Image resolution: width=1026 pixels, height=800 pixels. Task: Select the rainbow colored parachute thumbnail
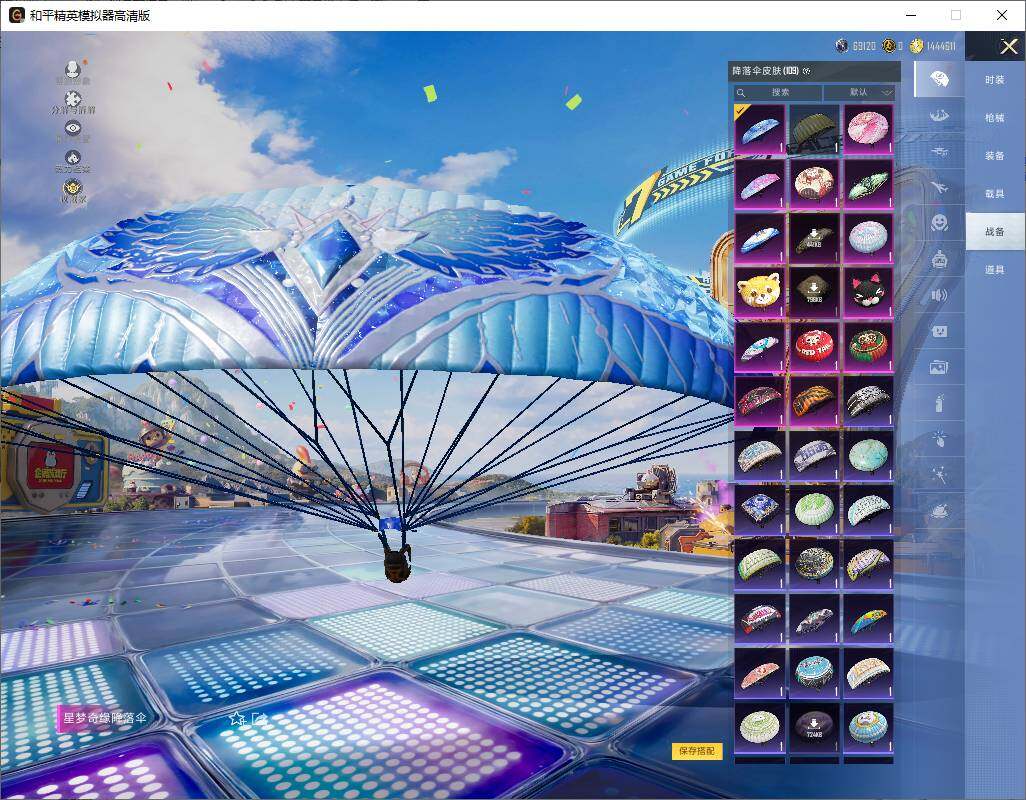[x=868, y=618]
